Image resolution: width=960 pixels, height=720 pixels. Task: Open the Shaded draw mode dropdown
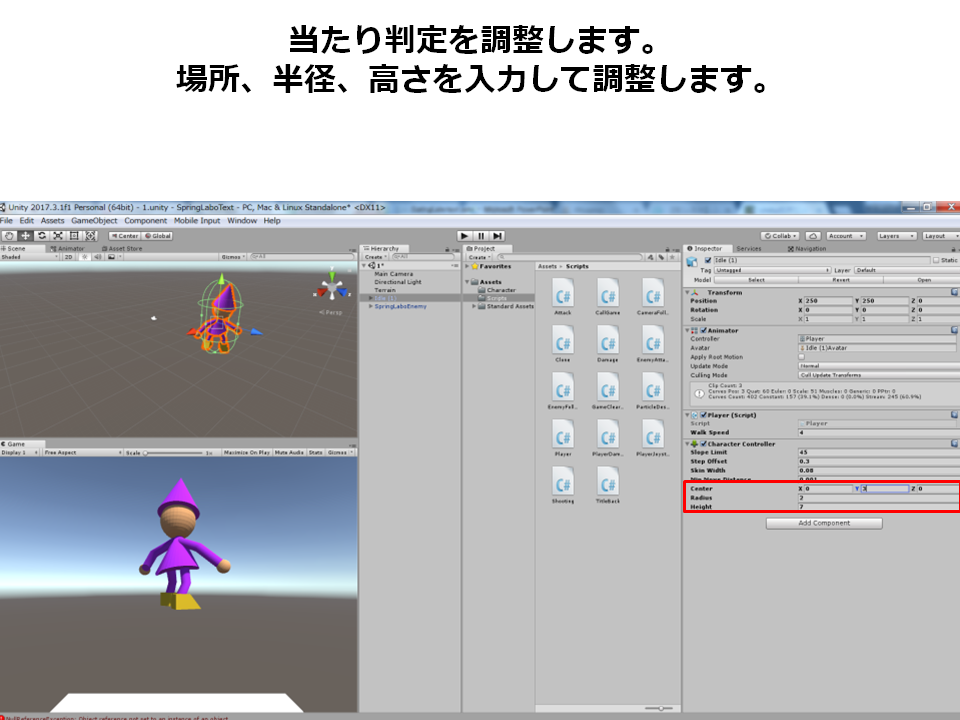click(x=29, y=257)
